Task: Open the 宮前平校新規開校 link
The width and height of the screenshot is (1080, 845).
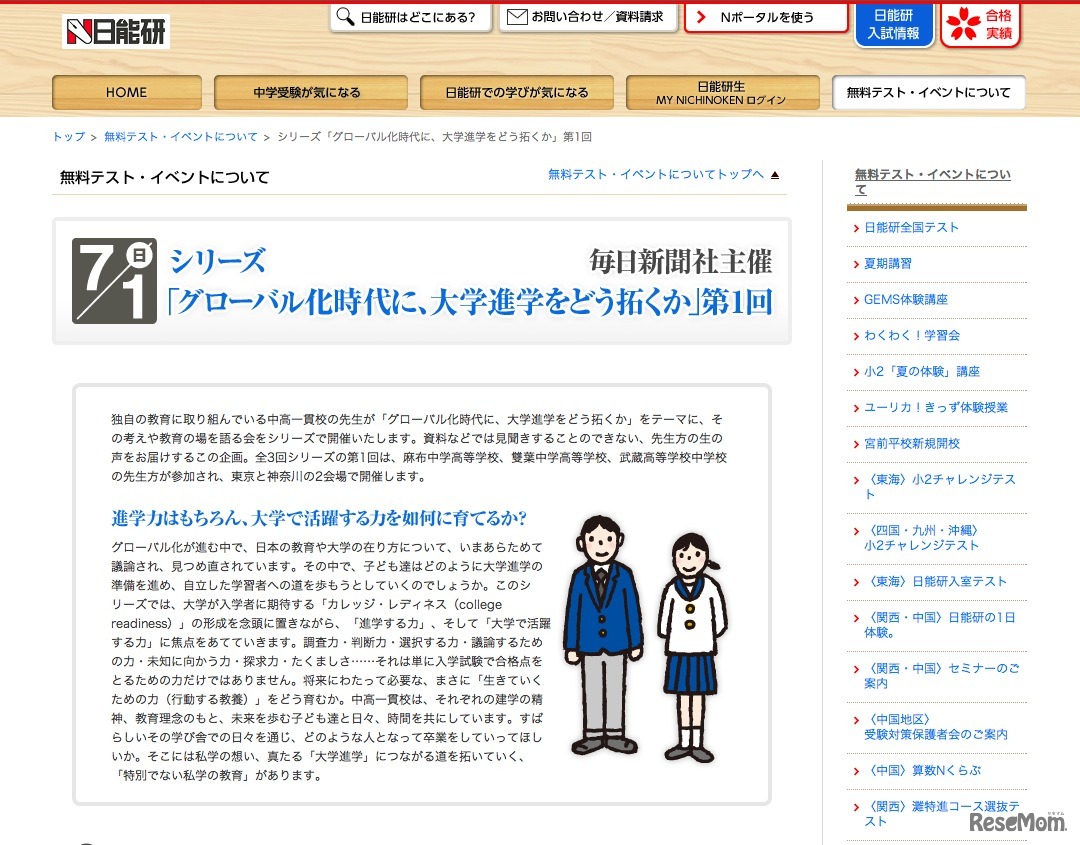Action: tap(912, 443)
